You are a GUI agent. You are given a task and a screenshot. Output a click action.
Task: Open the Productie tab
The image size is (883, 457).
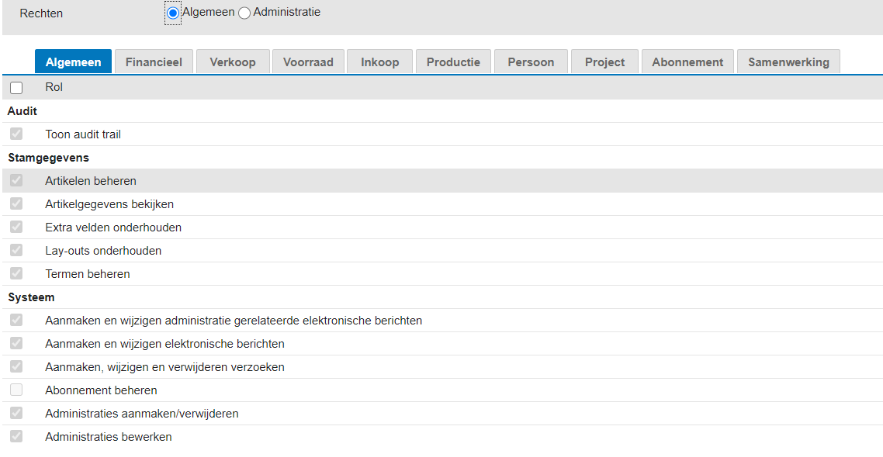(452, 62)
